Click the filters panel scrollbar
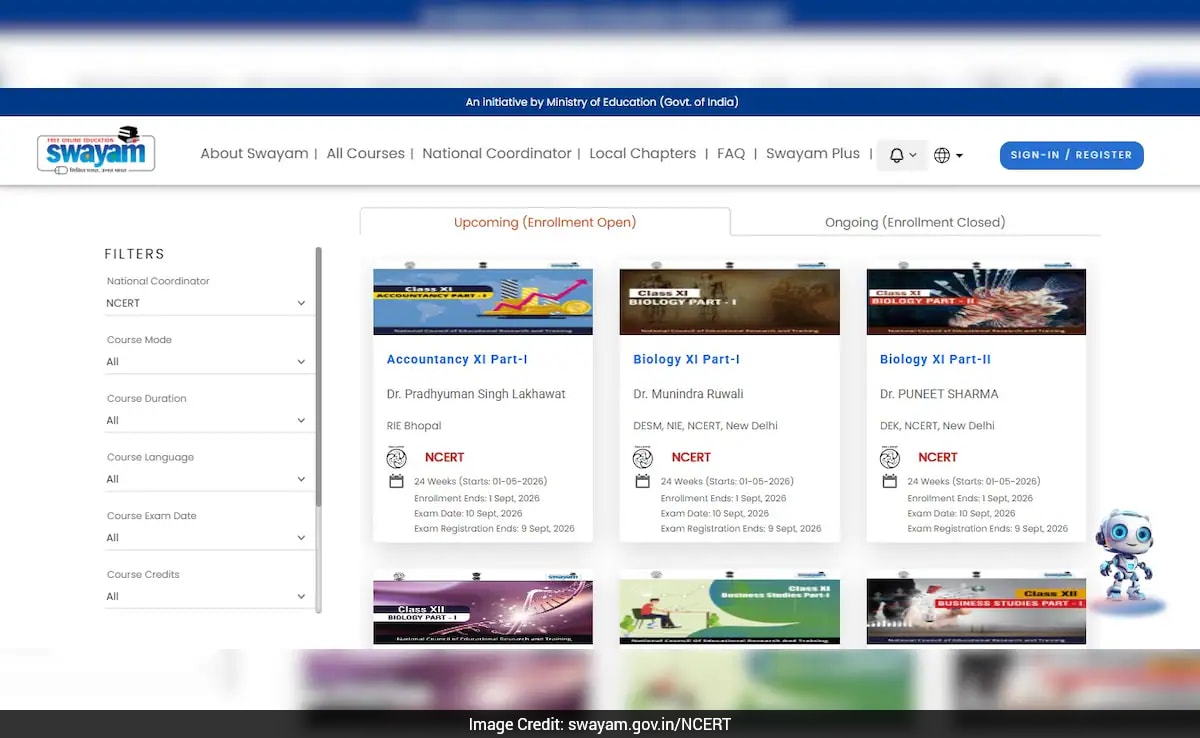Viewport: 1200px width, 738px height. tap(319, 375)
